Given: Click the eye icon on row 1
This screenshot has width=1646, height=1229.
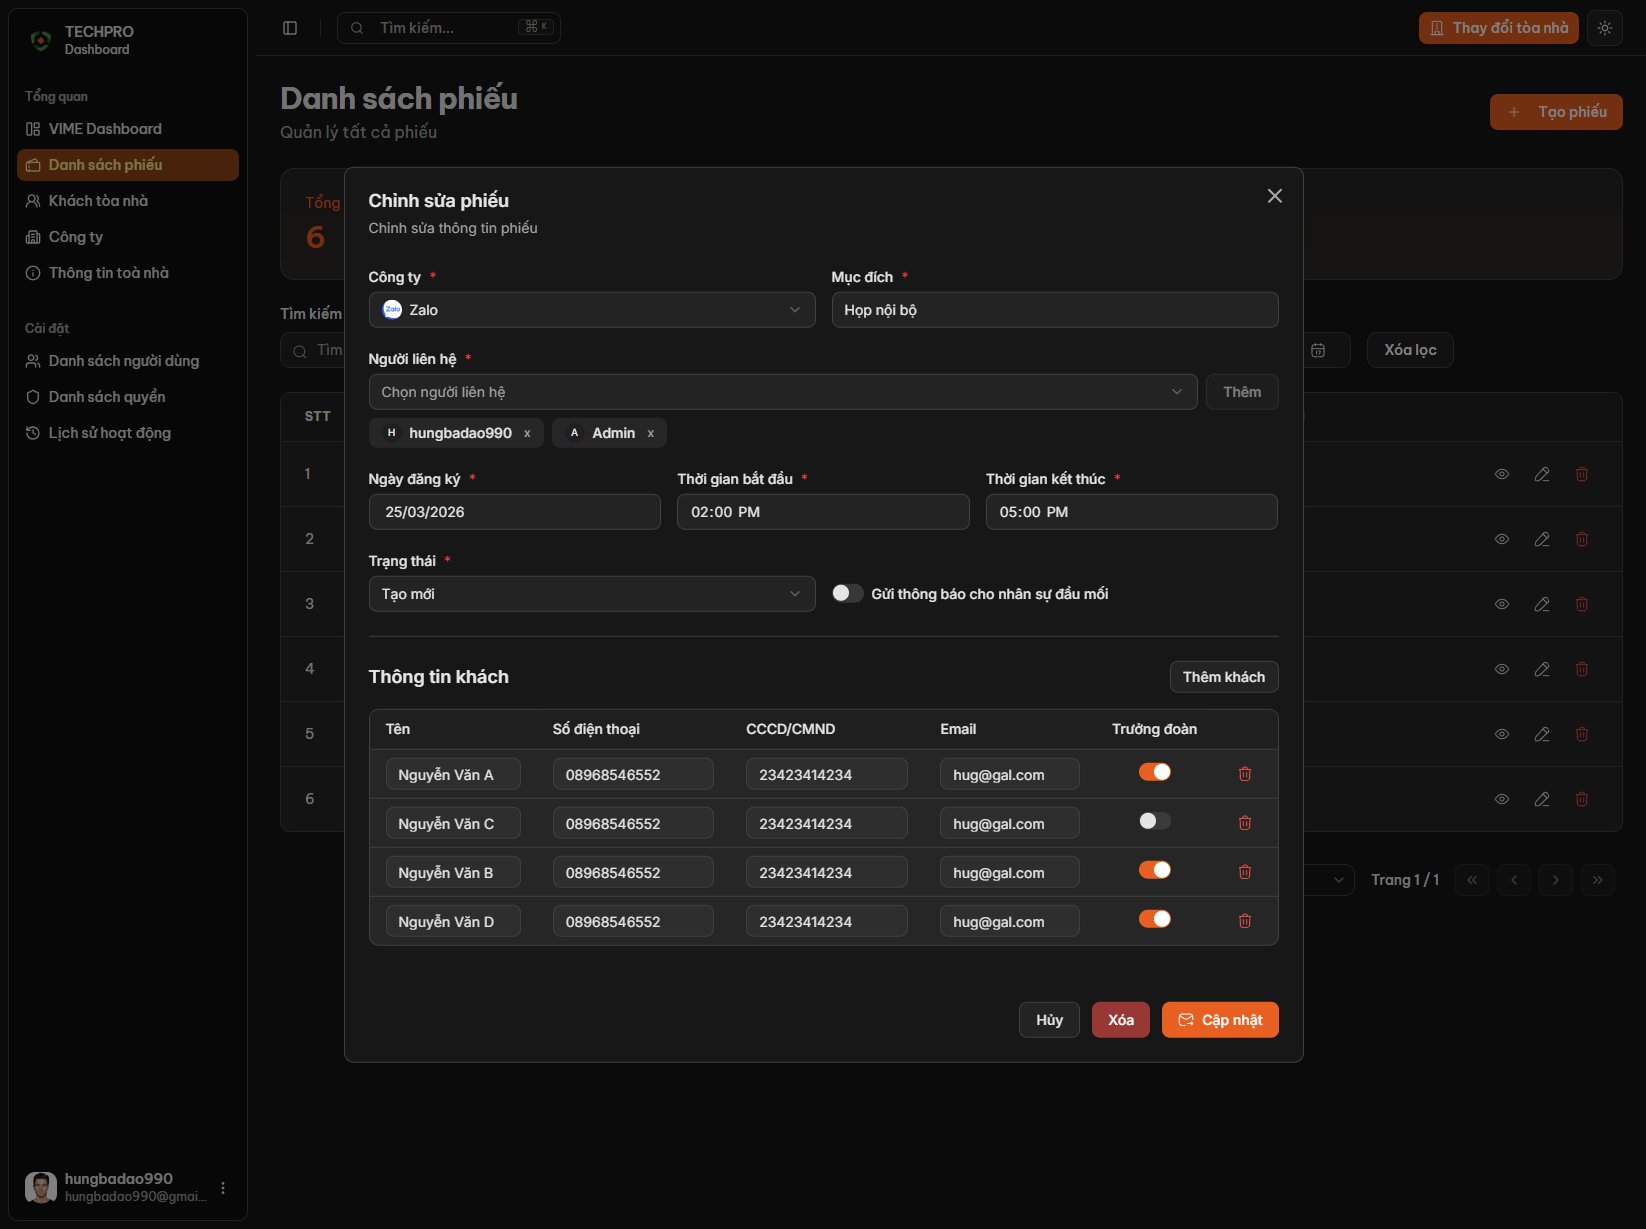Looking at the screenshot, I should coord(1501,474).
